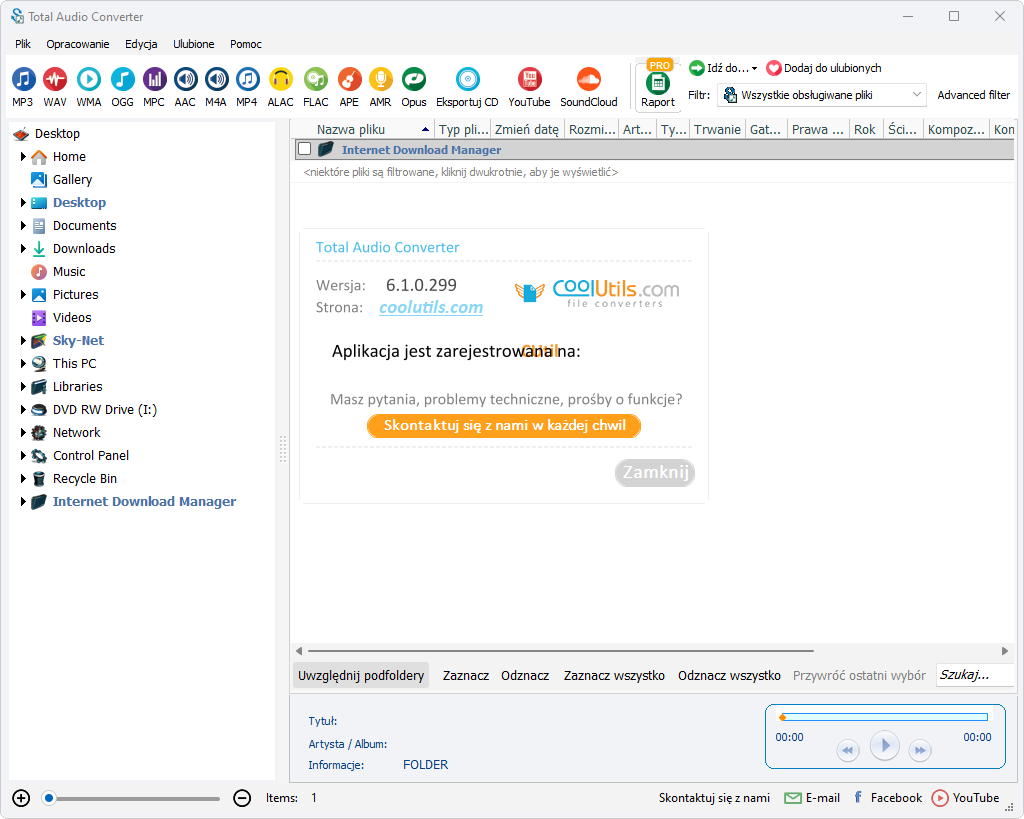Screen dimensions: 1024x819
Task: Open the Plik menu
Action: (x=23, y=44)
